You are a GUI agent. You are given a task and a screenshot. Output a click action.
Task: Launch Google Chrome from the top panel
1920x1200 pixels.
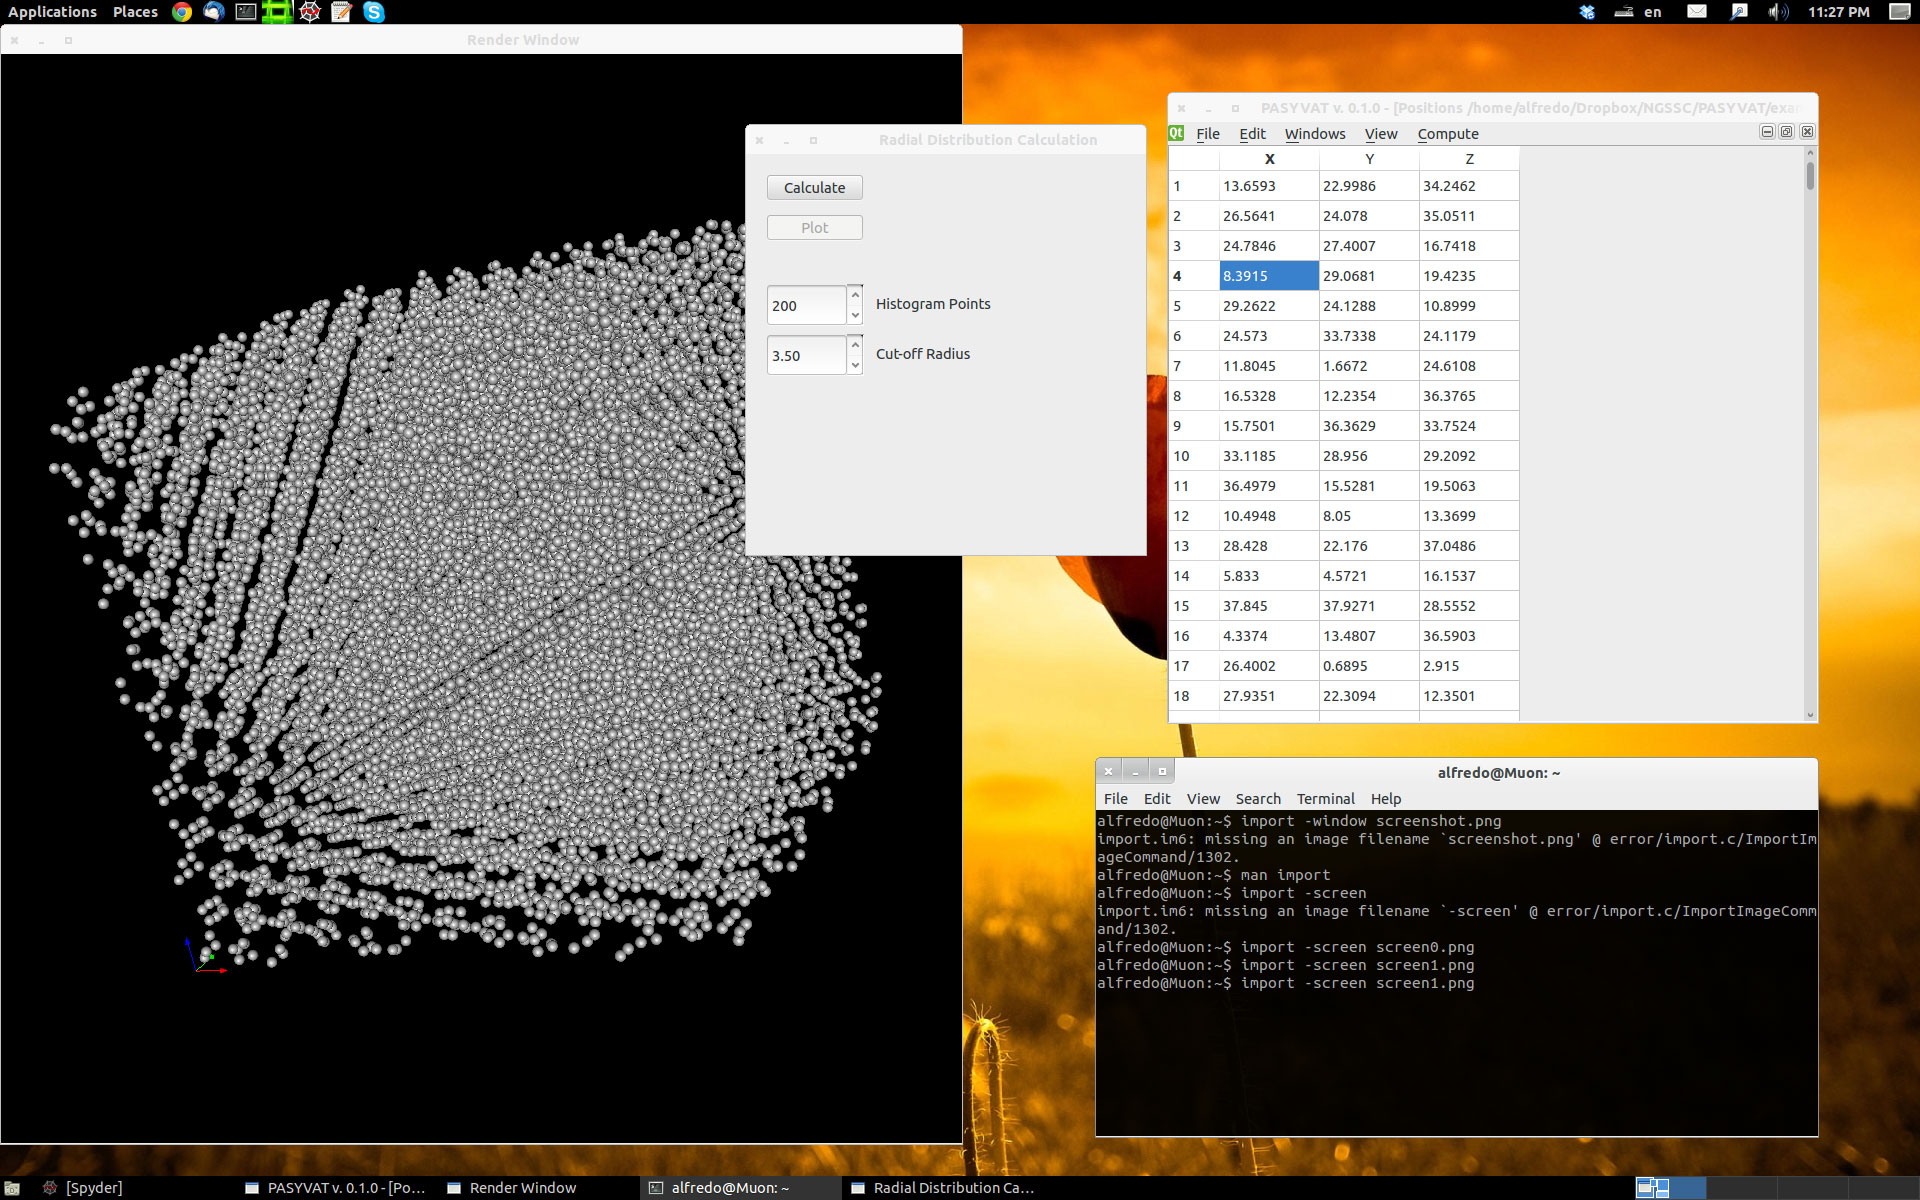coord(182,12)
